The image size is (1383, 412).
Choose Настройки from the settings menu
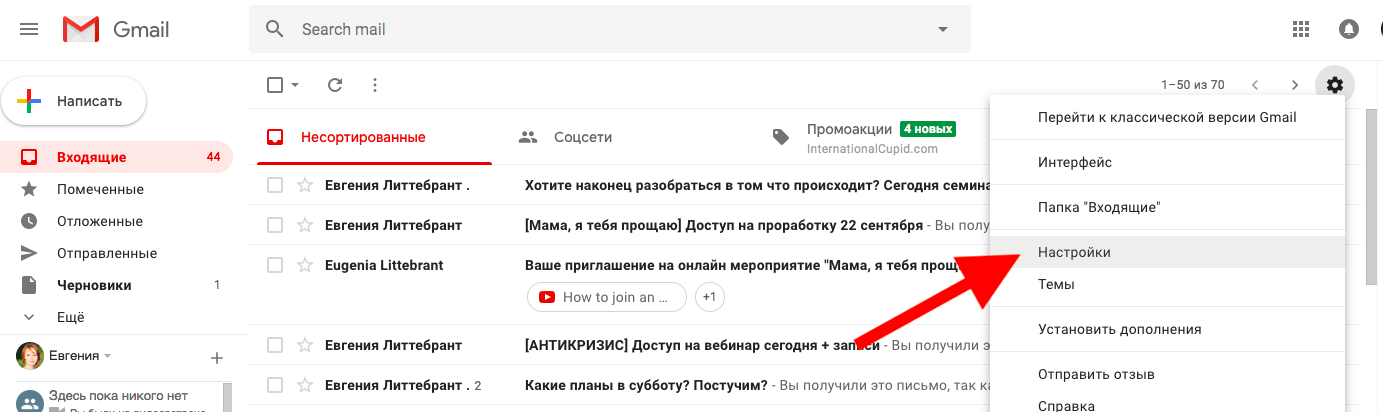point(1074,253)
